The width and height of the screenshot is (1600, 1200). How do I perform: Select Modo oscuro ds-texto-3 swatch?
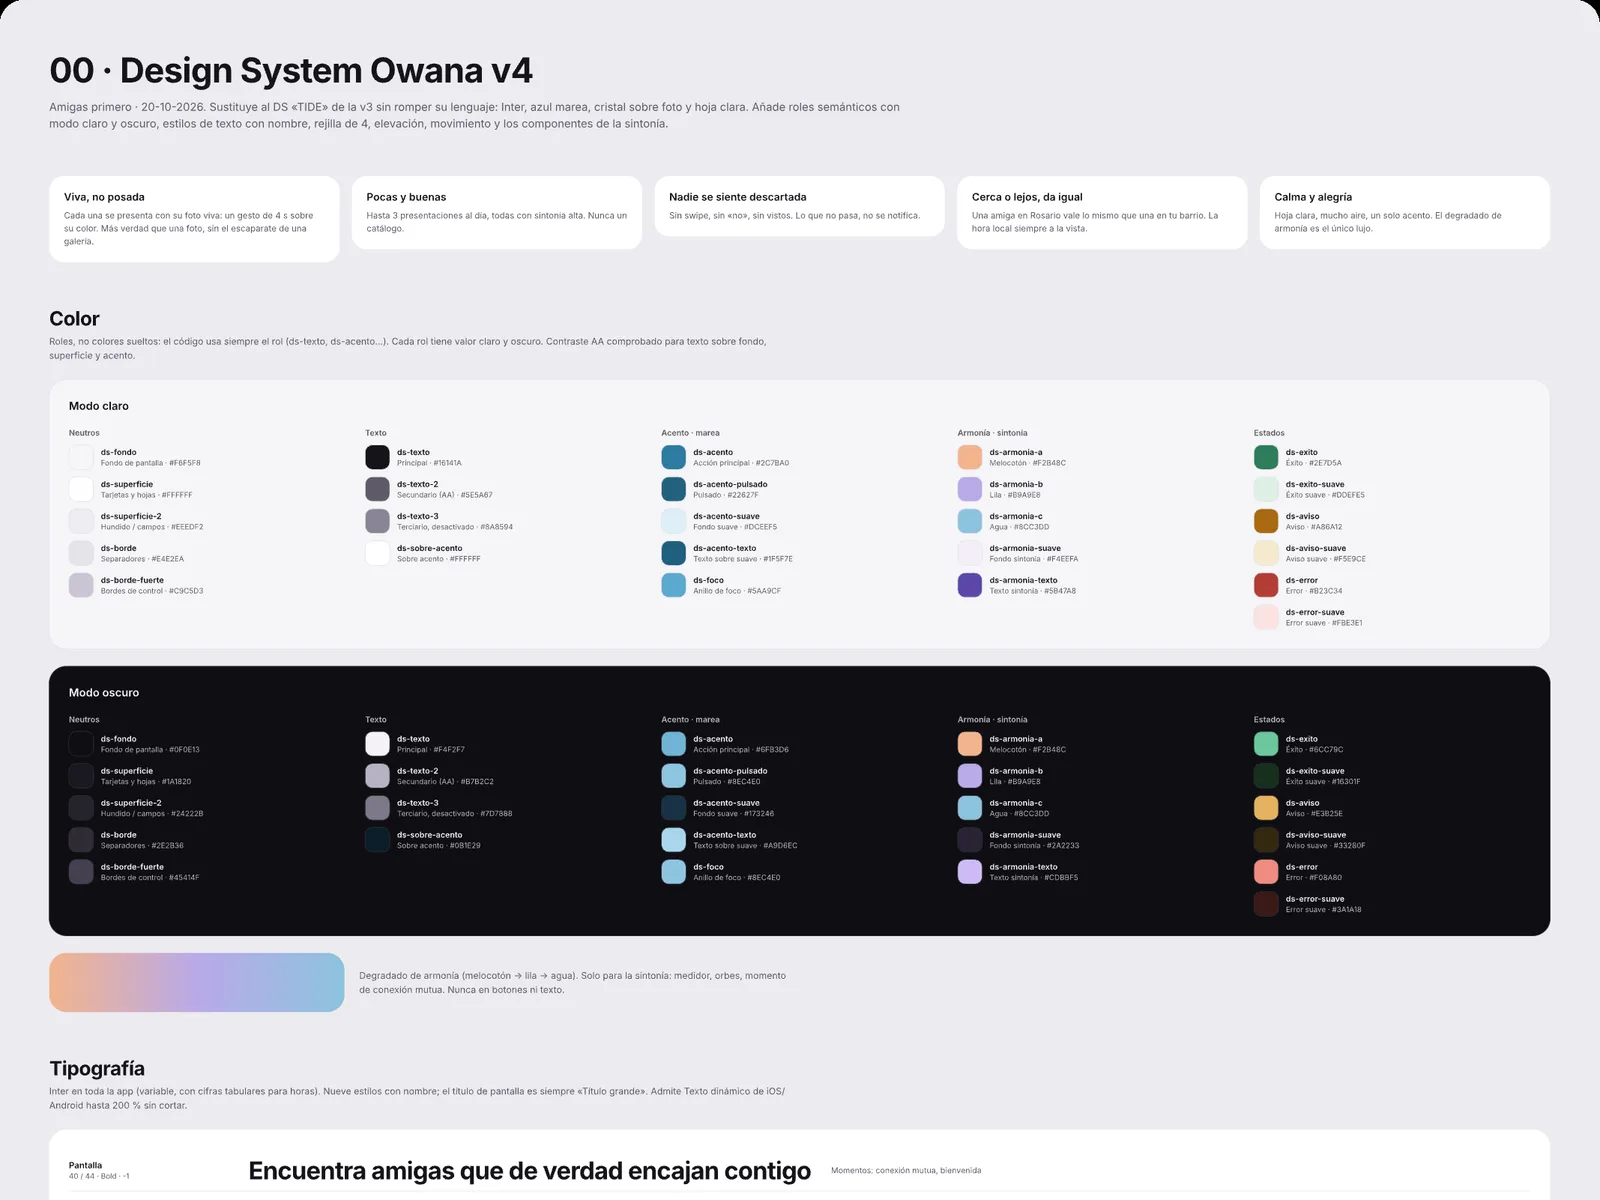377,808
